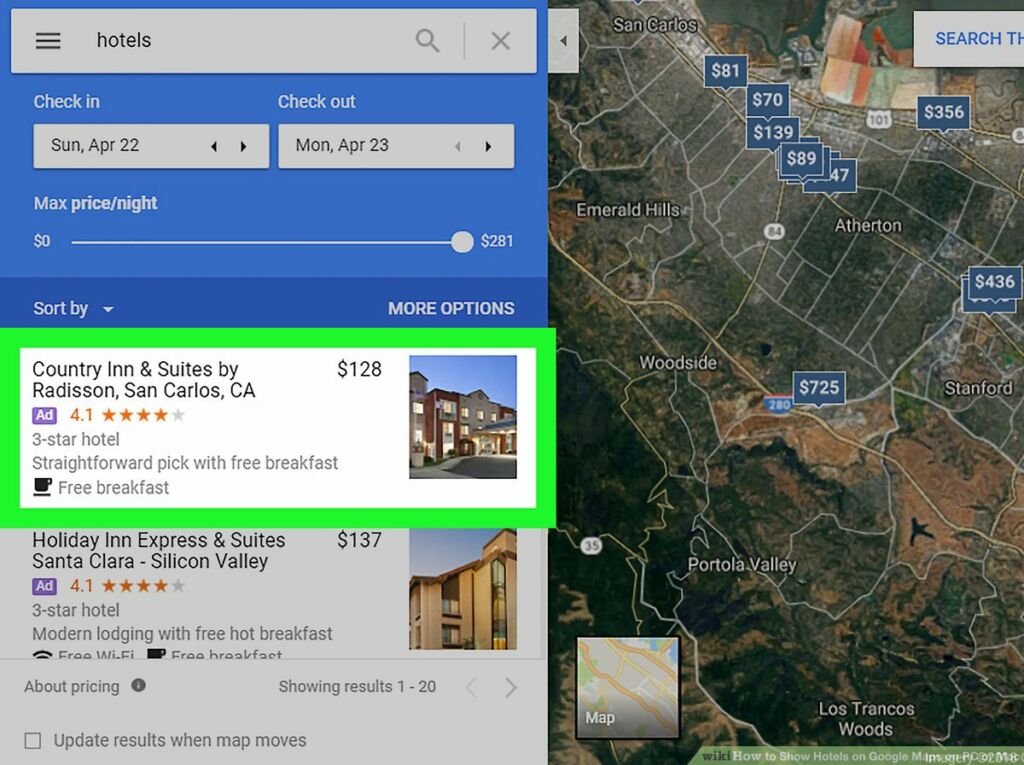Image resolution: width=1024 pixels, height=765 pixels.
Task: Click the San Carlos map label
Action: point(655,25)
